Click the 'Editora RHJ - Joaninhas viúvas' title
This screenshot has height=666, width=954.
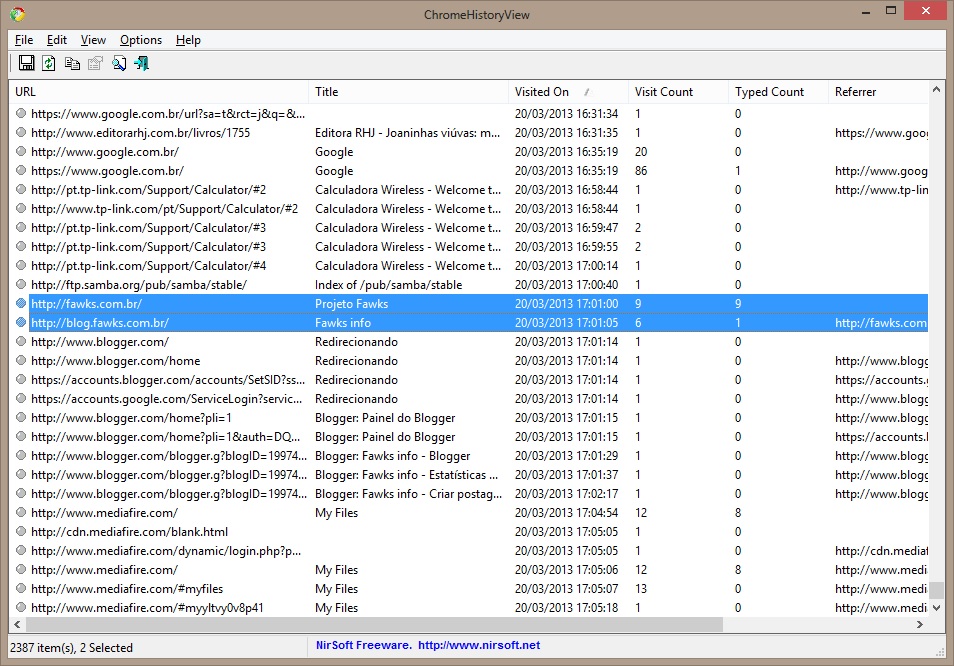pos(407,133)
